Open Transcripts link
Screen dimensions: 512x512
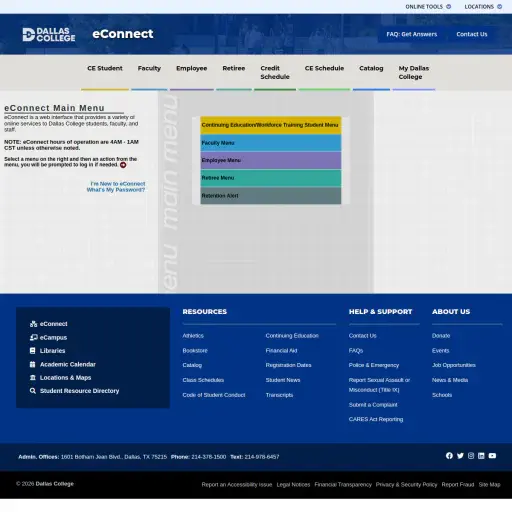point(279,395)
